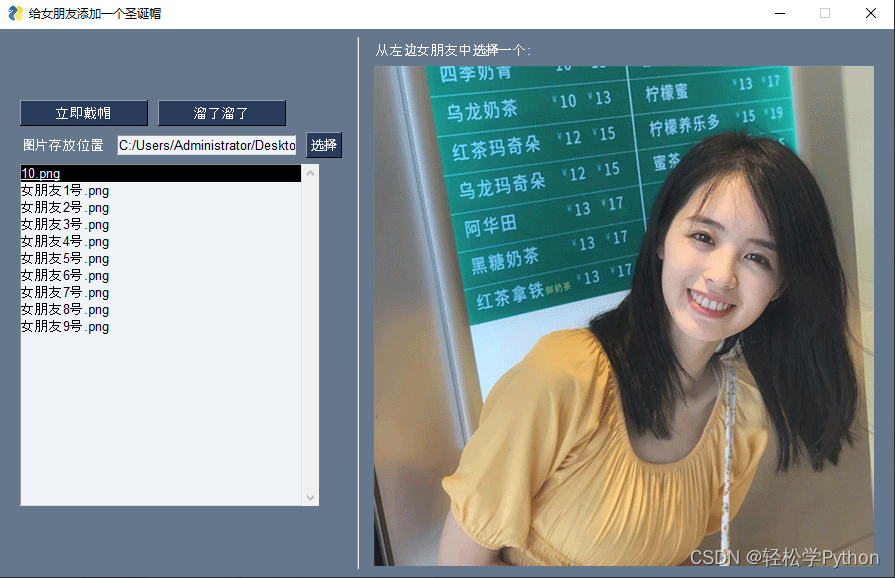This screenshot has height=578, width=895.
Task: Click the 立即戴帽 button
Action: 82,113
